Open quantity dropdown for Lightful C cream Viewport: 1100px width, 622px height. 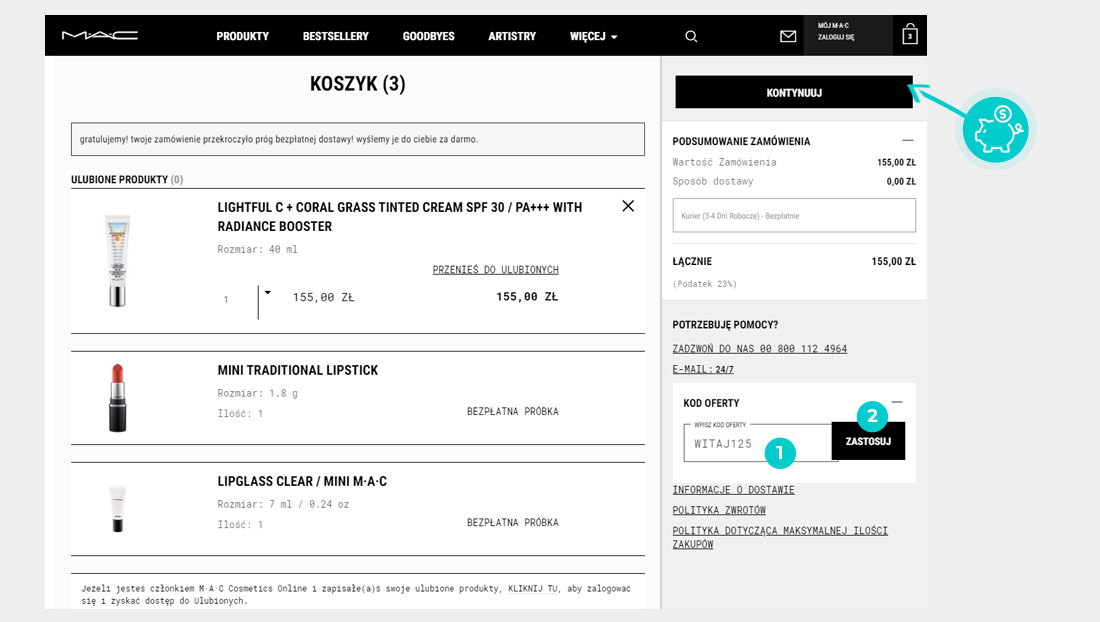coord(267,293)
